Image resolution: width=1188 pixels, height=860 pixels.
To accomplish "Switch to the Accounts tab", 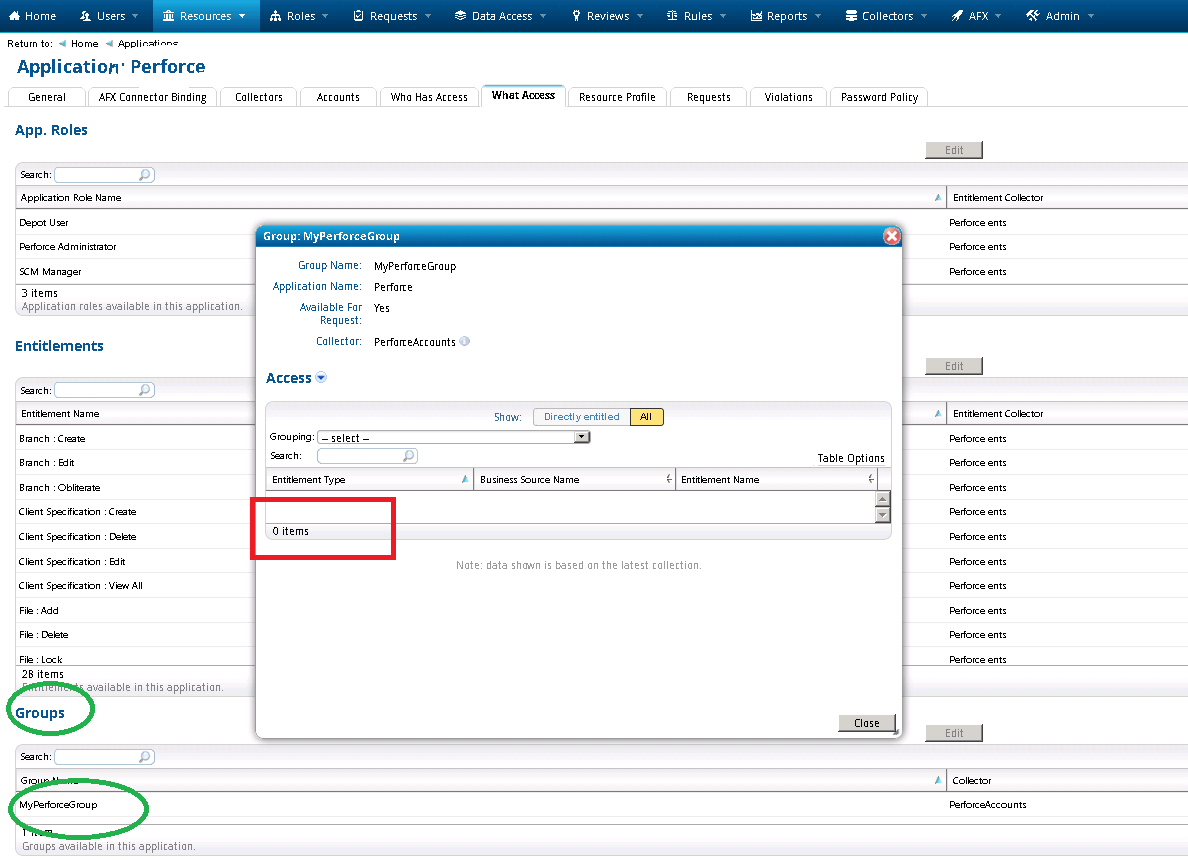I will tap(338, 98).
